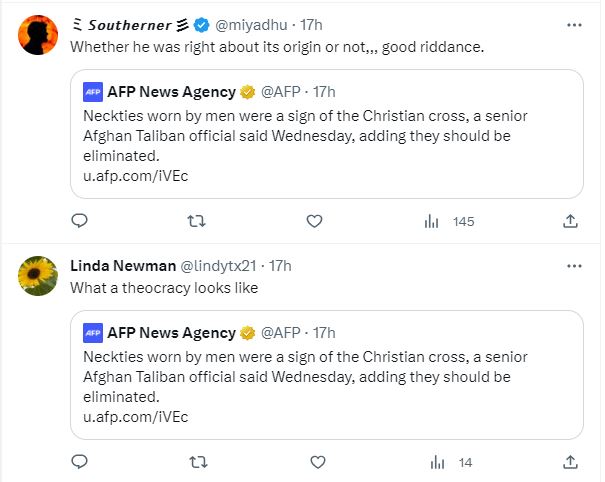Open more options for Linda Newman's tweet

pyautogui.click(x=573, y=266)
